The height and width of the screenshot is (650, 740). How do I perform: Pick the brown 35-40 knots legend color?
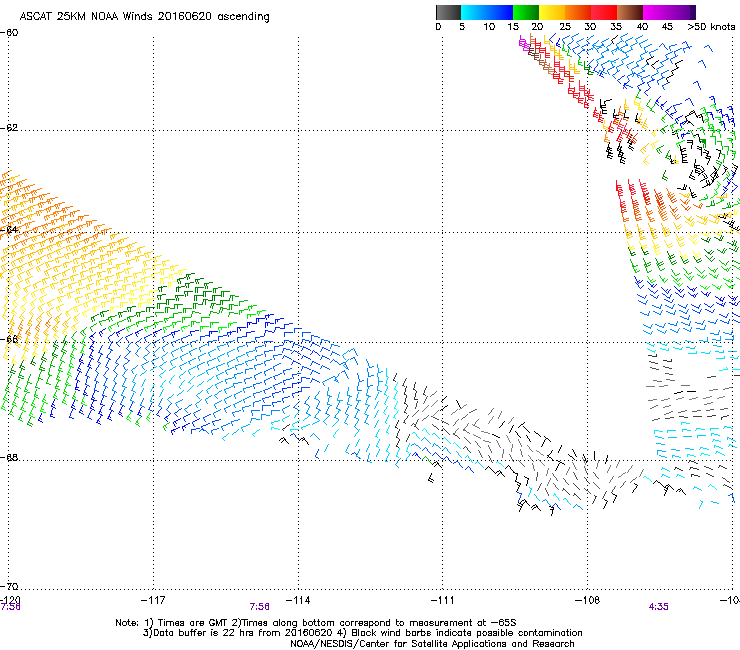[630, 12]
